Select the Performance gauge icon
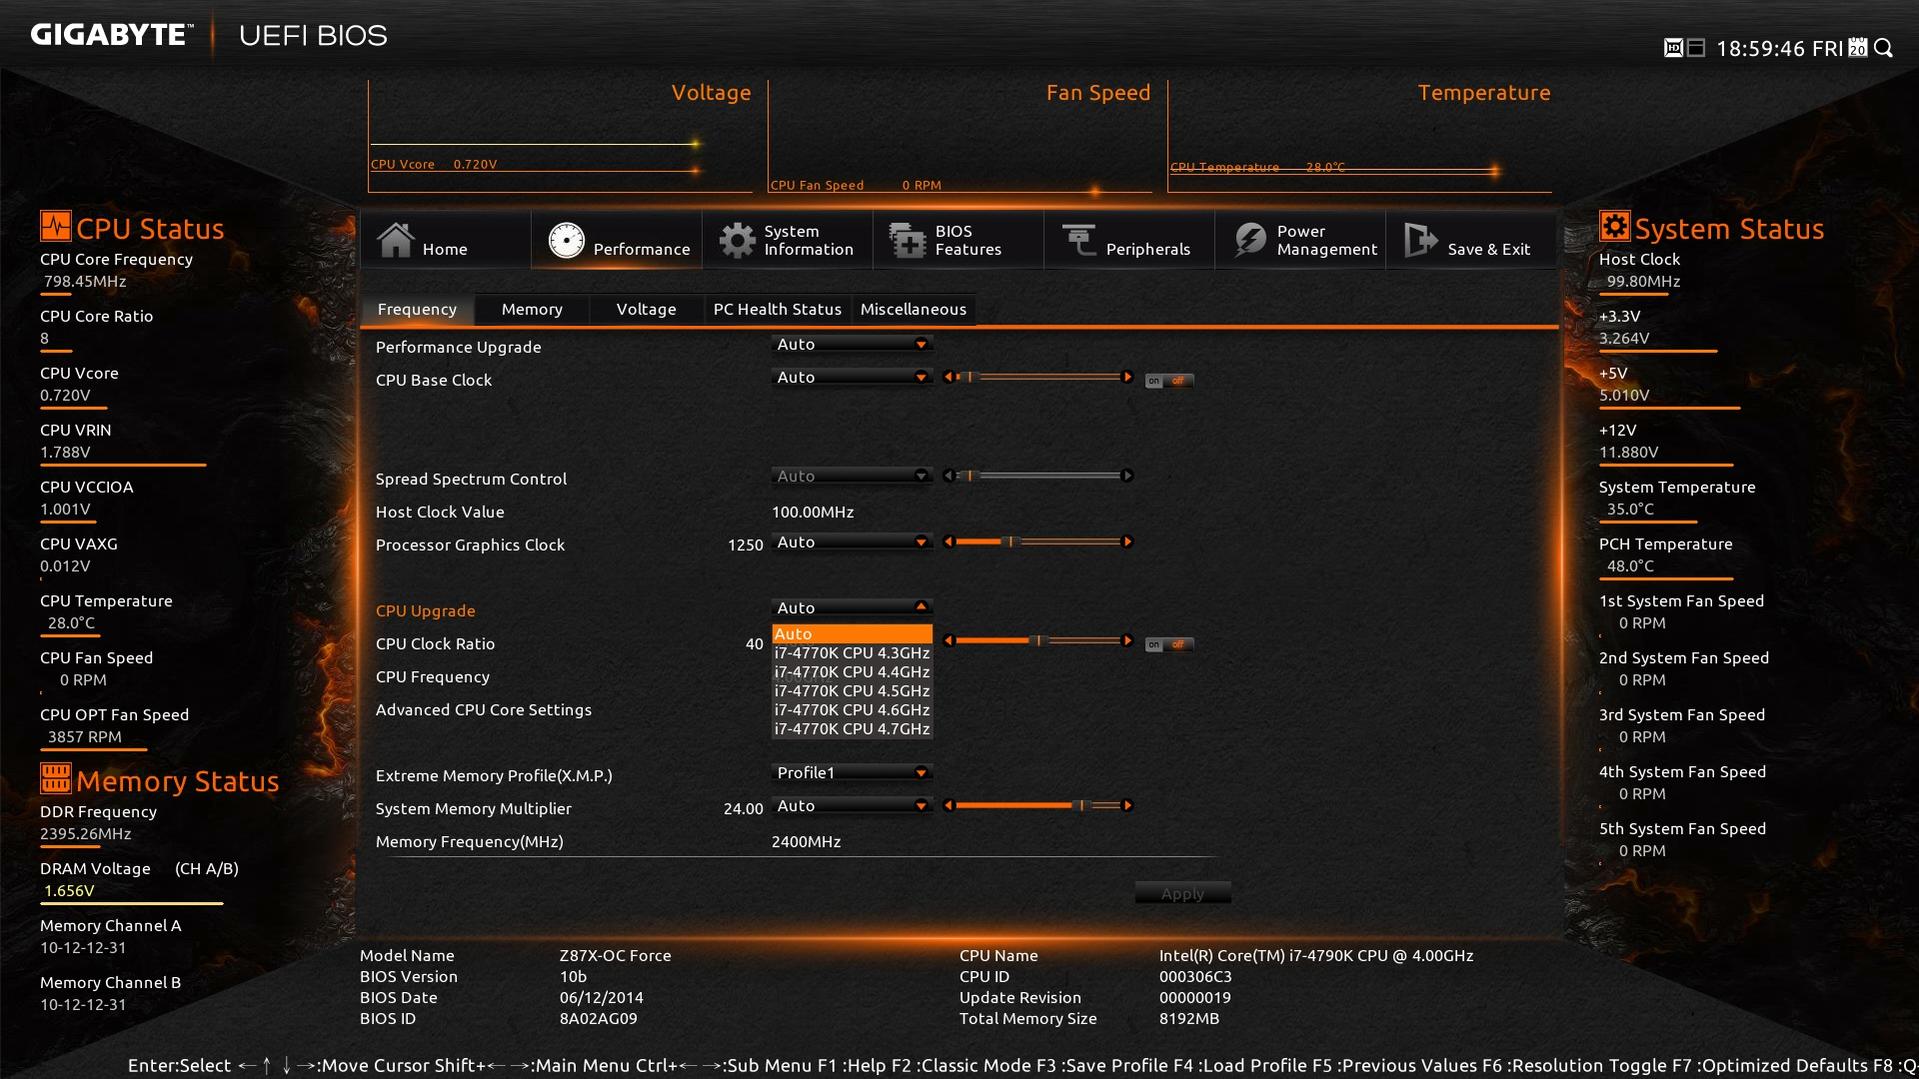The image size is (1919, 1079). tap(566, 240)
